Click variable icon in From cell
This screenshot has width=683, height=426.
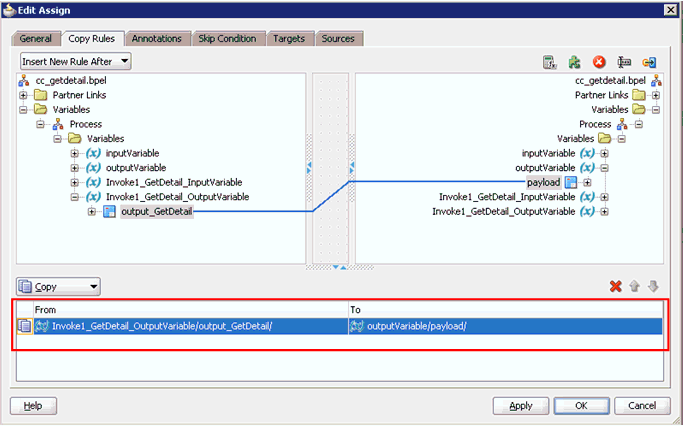(42, 326)
